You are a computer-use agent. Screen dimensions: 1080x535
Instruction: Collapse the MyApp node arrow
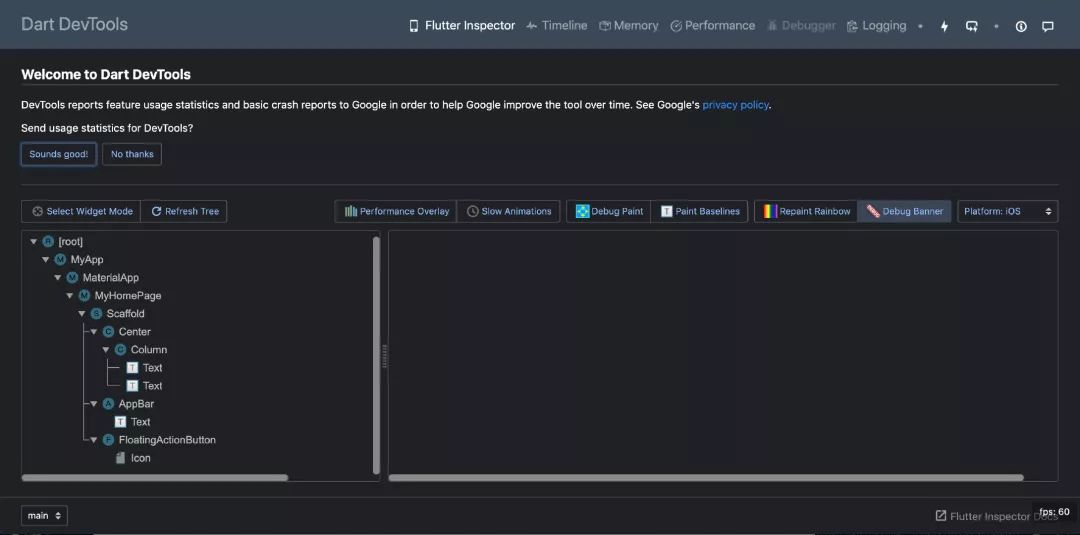45,260
